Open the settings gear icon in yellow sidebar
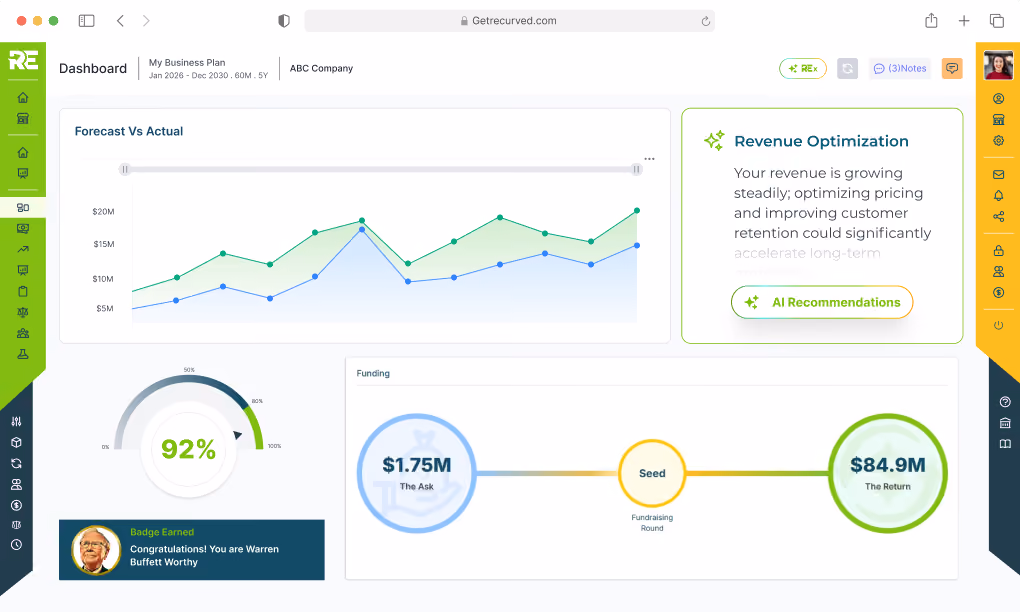Viewport: 1020px width, 612px height. click(999, 140)
